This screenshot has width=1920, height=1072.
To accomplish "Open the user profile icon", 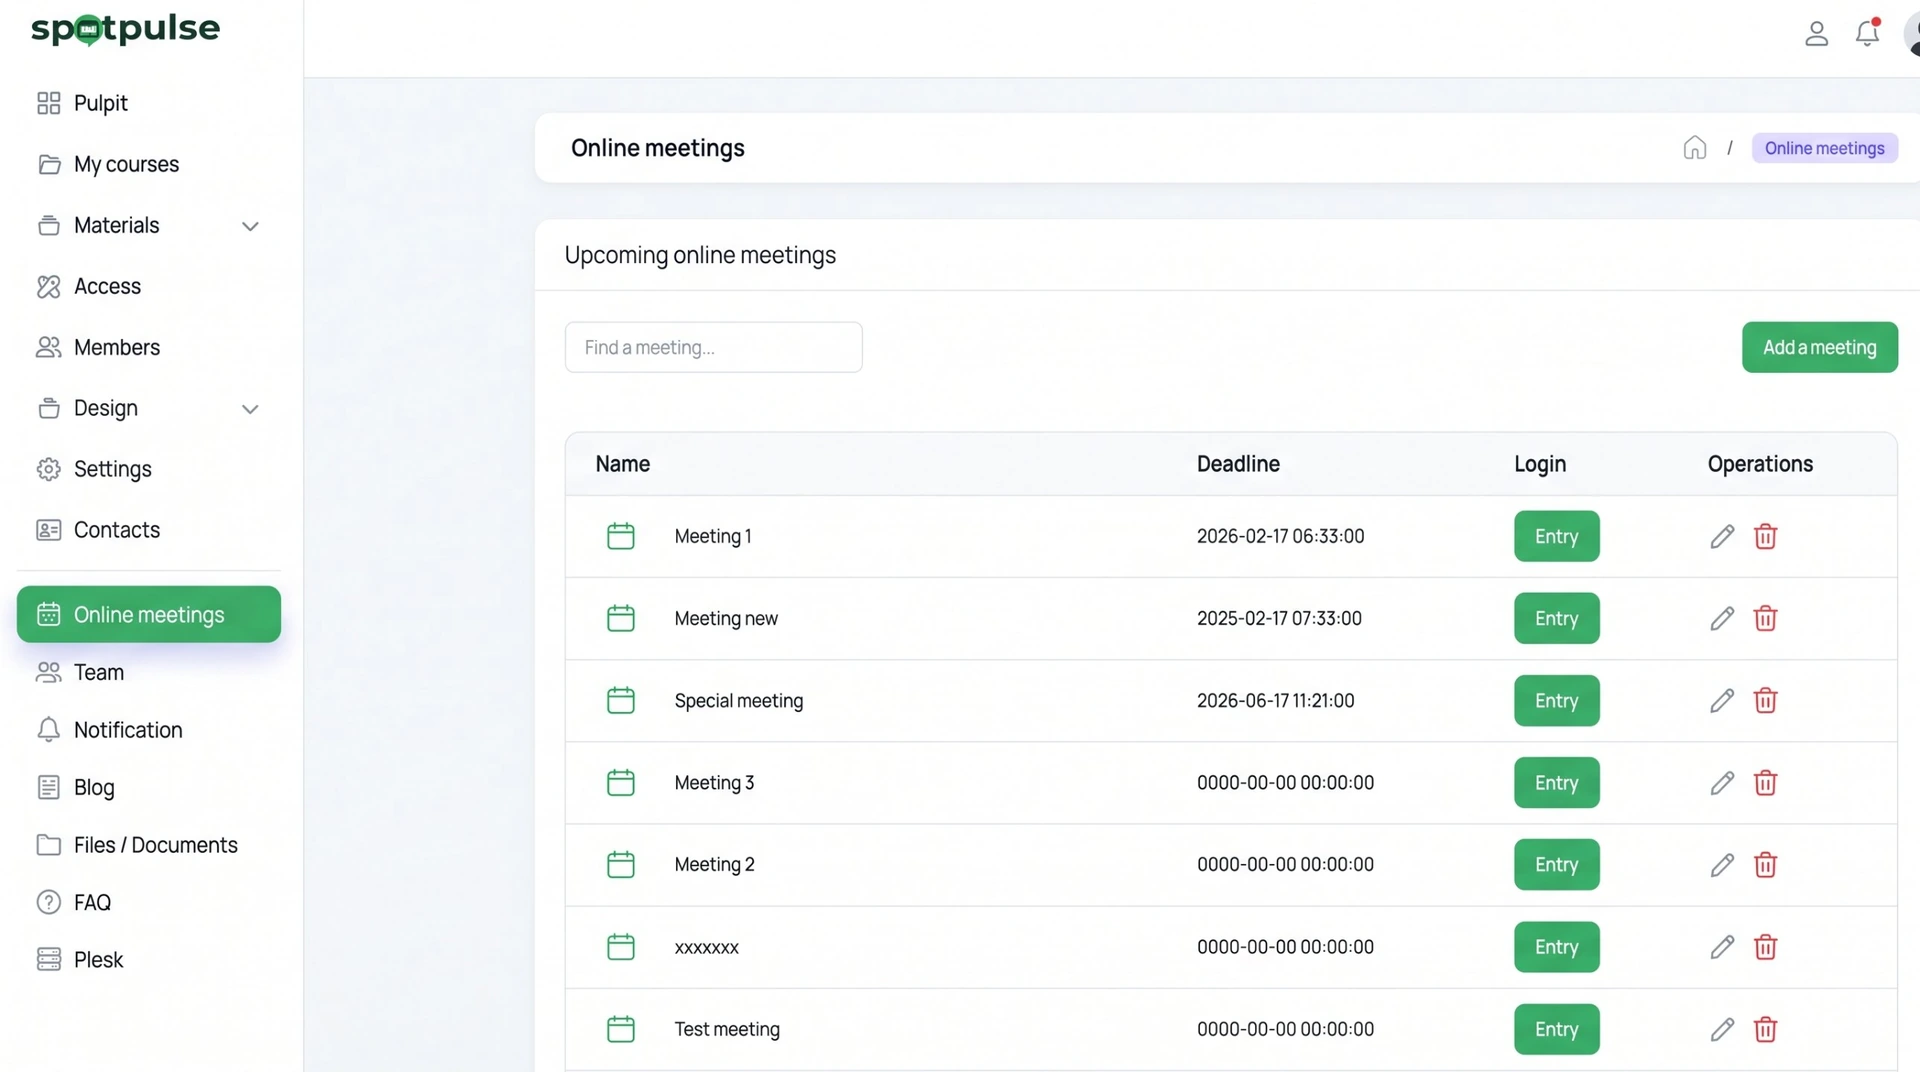I will (x=1816, y=34).
